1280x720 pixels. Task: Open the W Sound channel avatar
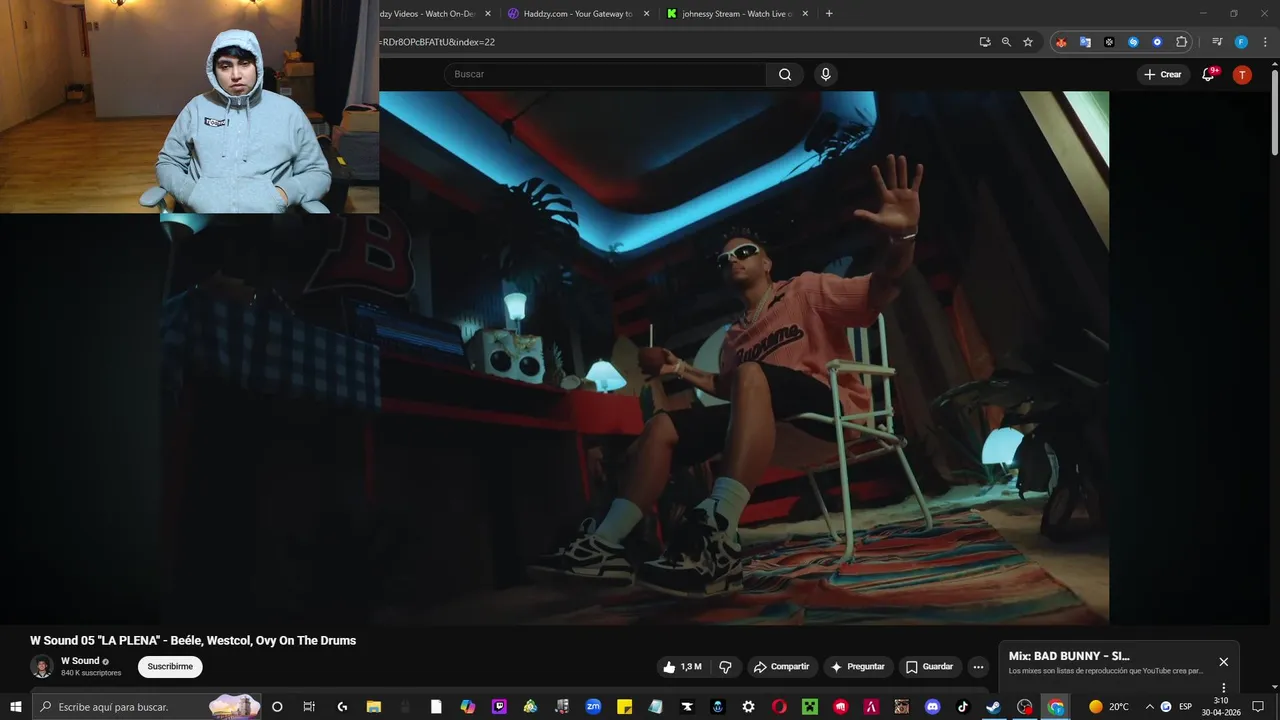click(42, 667)
